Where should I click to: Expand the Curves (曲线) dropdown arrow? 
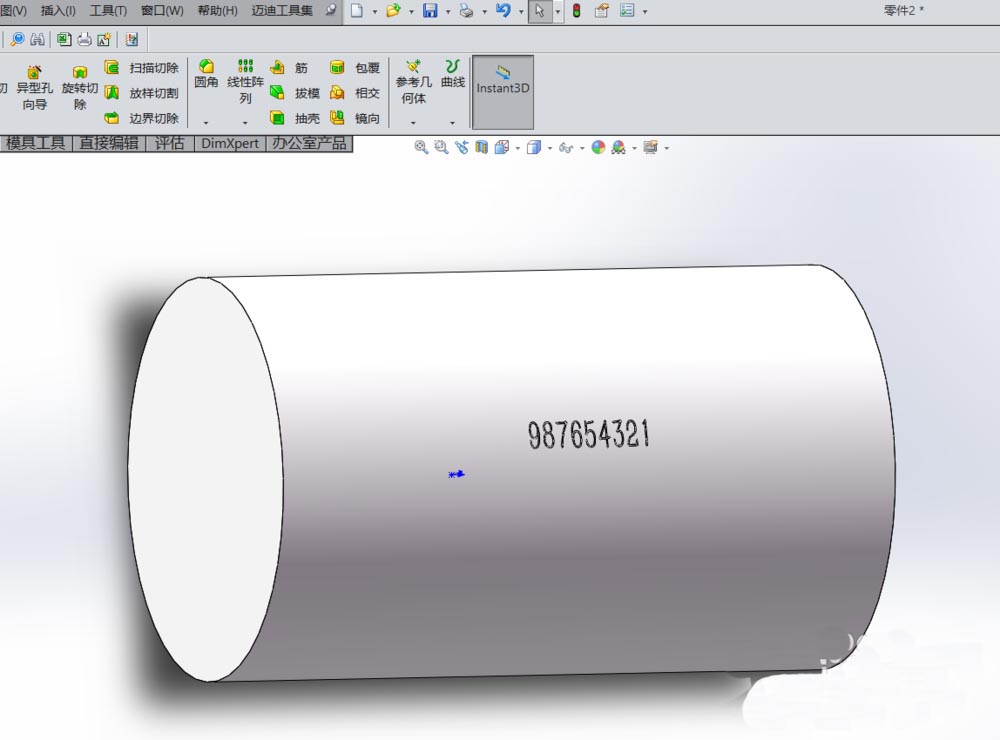[453, 122]
